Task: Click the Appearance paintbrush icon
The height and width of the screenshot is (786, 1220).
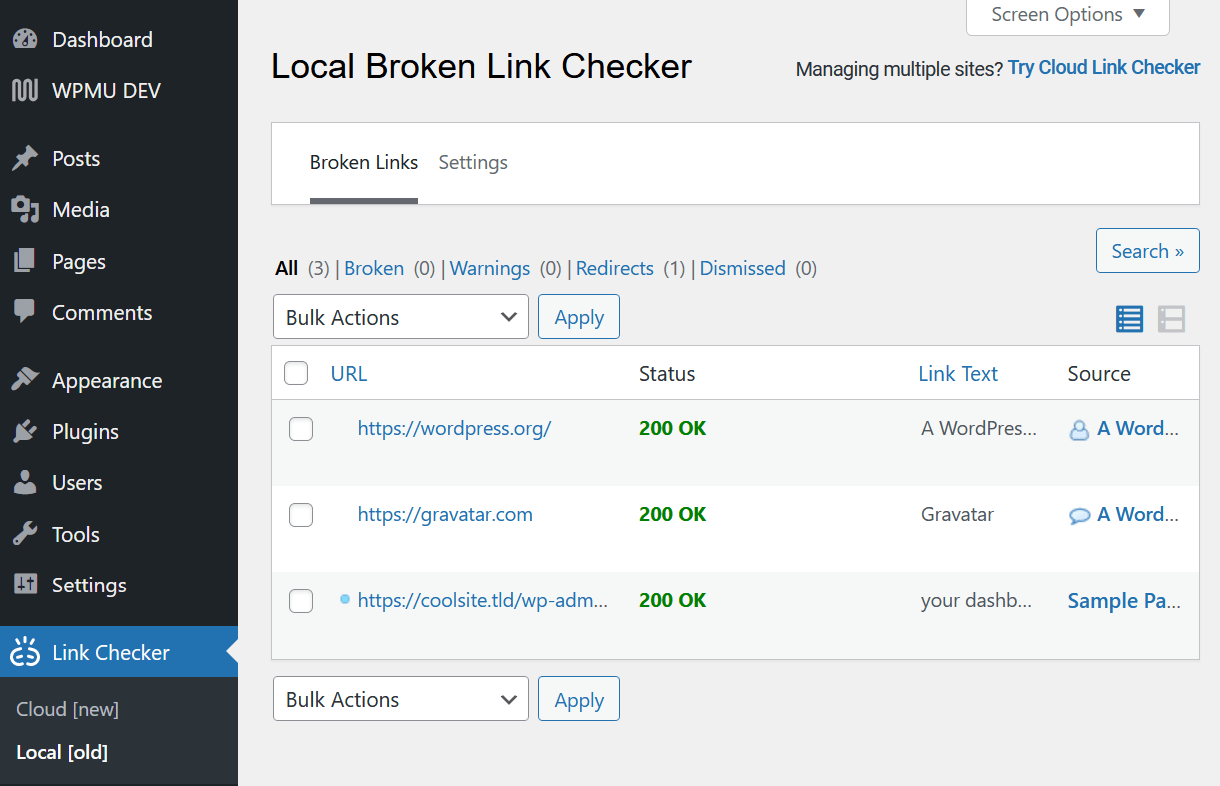Action: (24, 381)
